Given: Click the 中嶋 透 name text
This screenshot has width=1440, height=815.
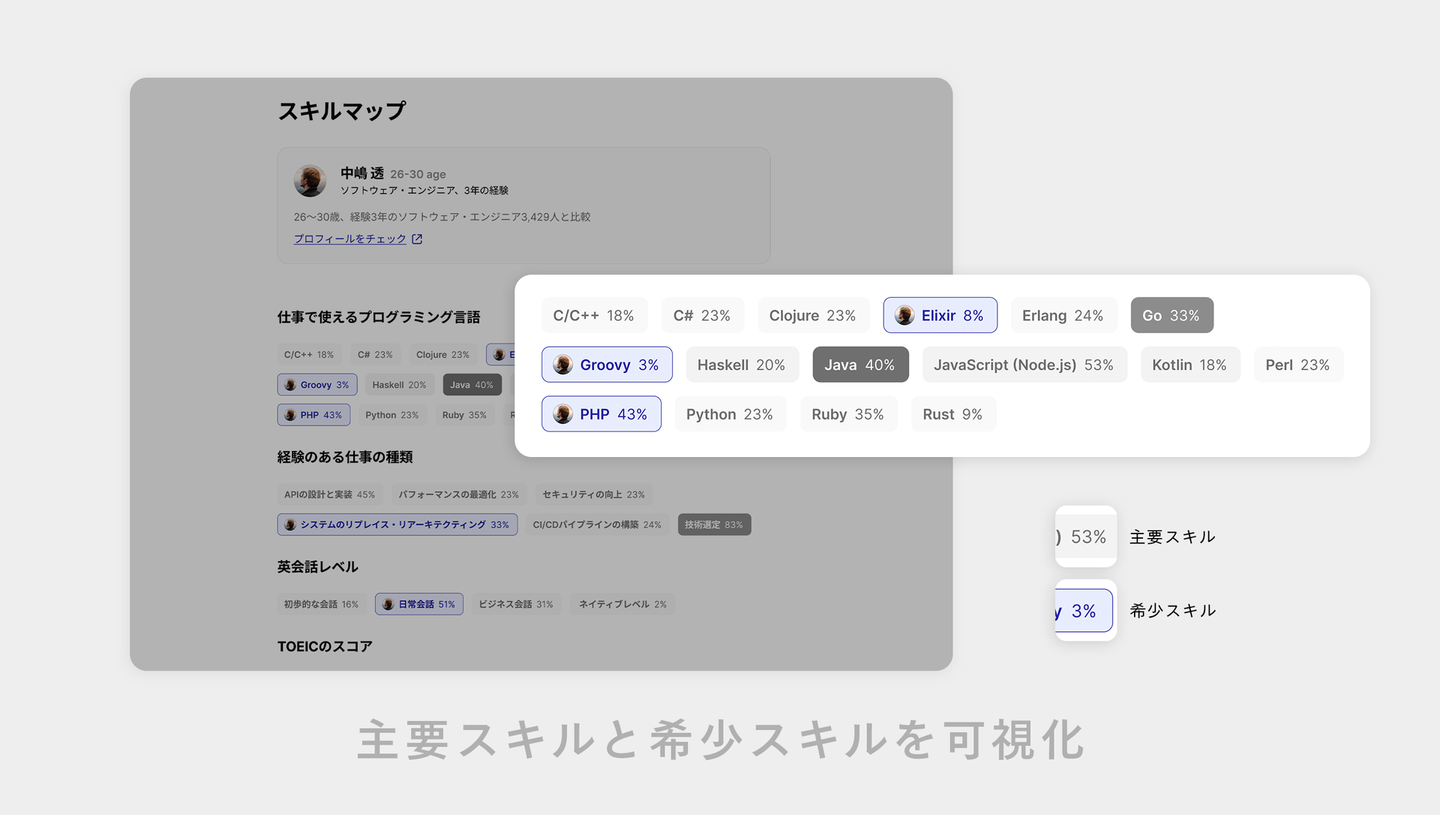Looking at the screenshot, I should click(x=362, y=173).
